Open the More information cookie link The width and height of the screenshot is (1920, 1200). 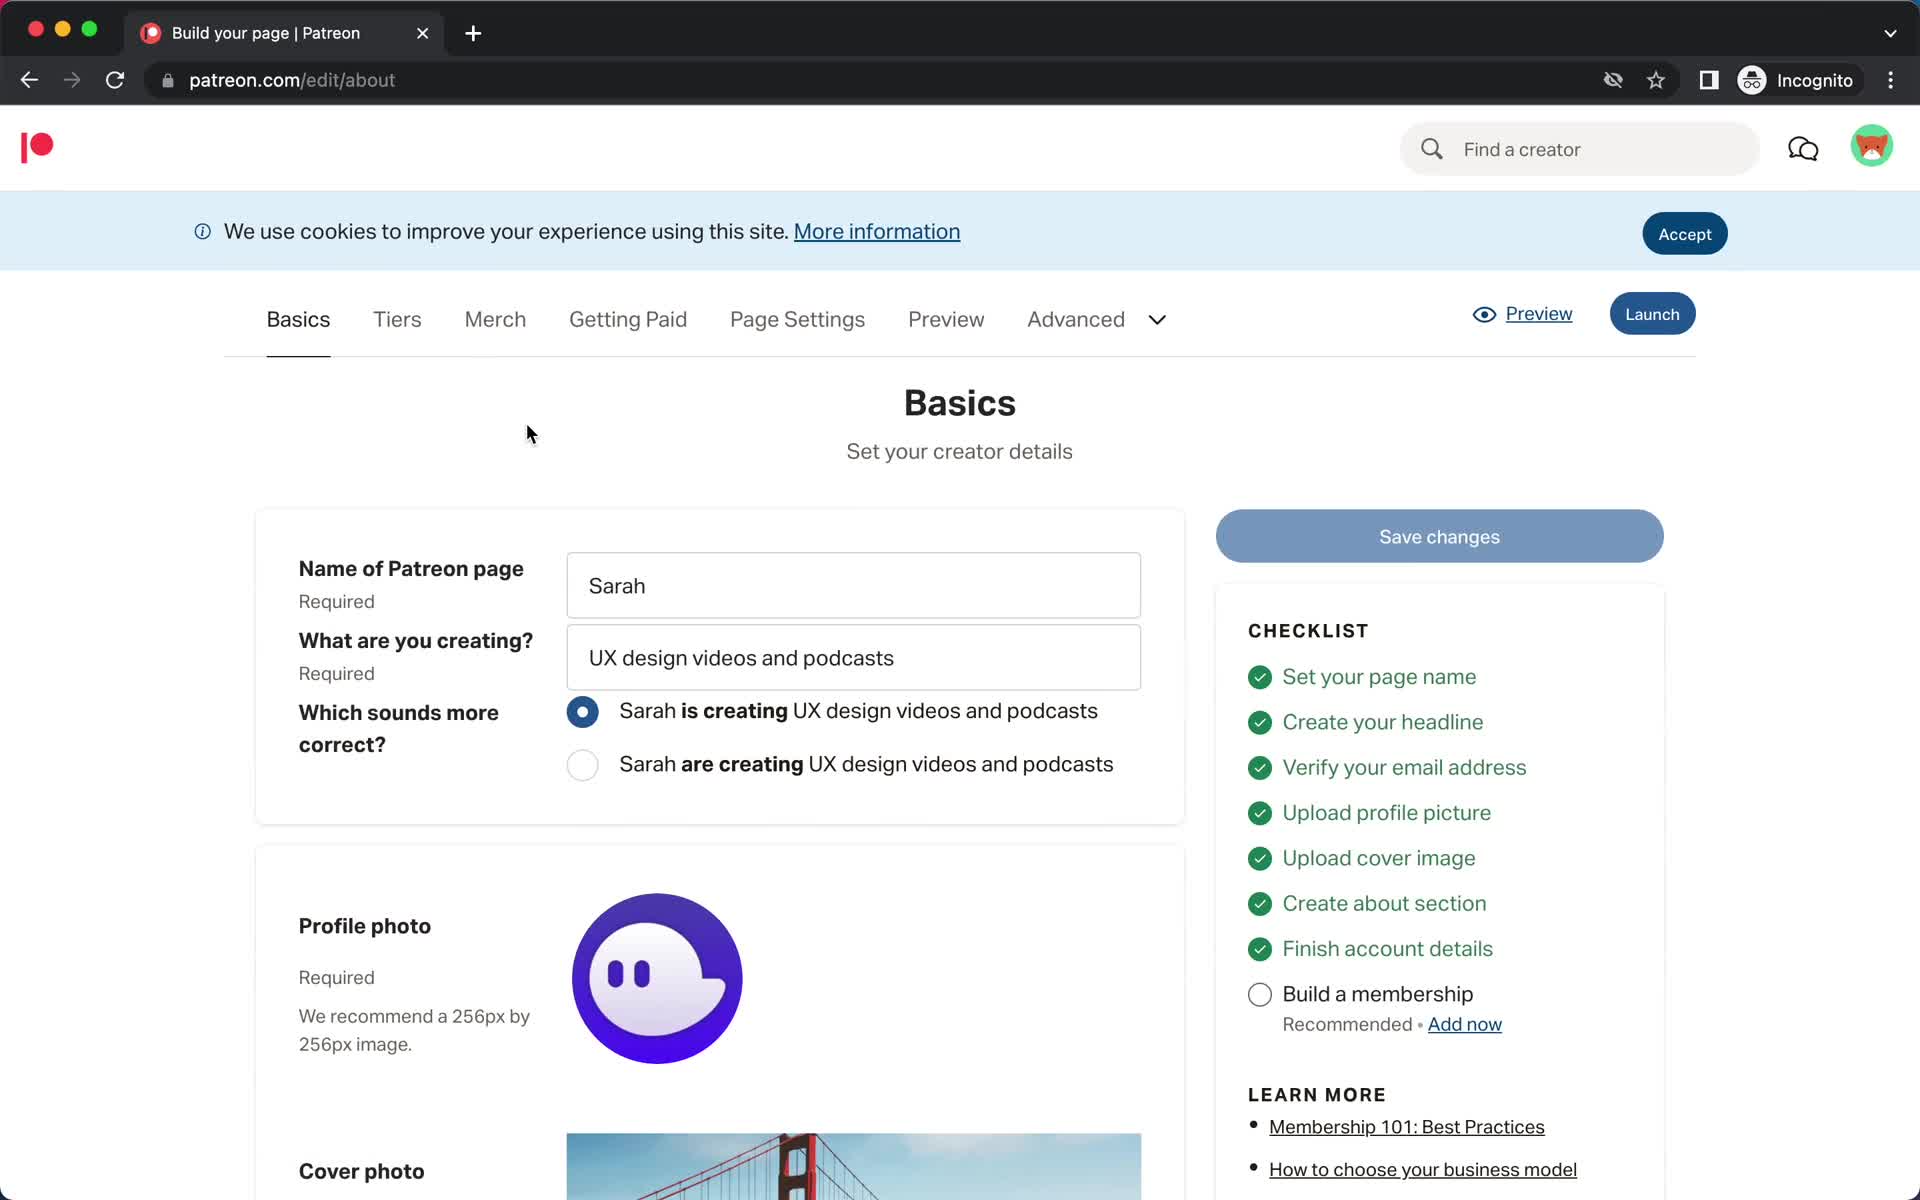tap(877, 232)
